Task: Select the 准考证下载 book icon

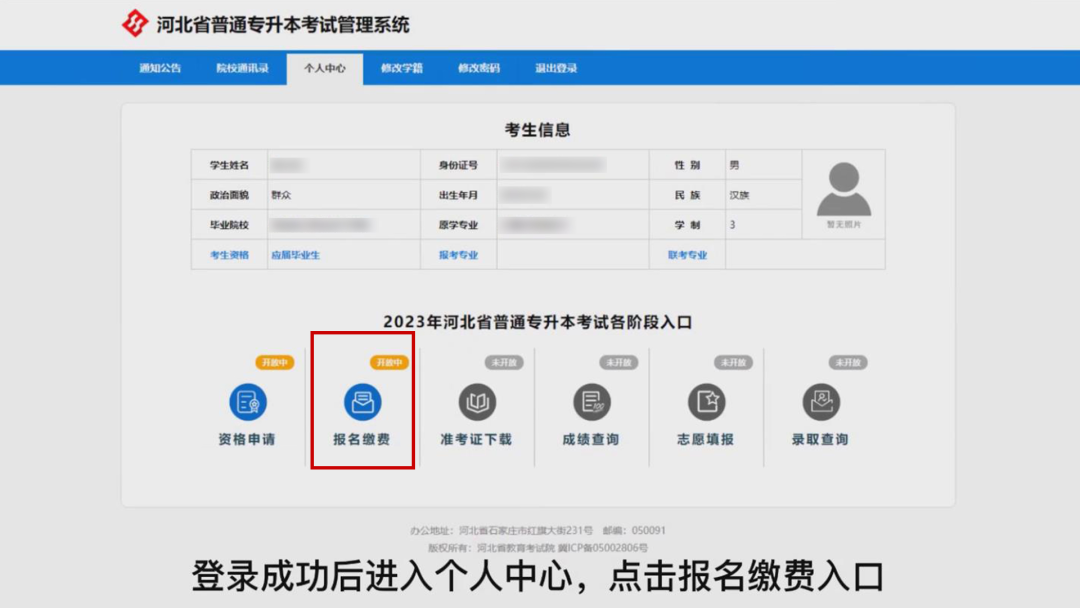Action: point(477,403)
